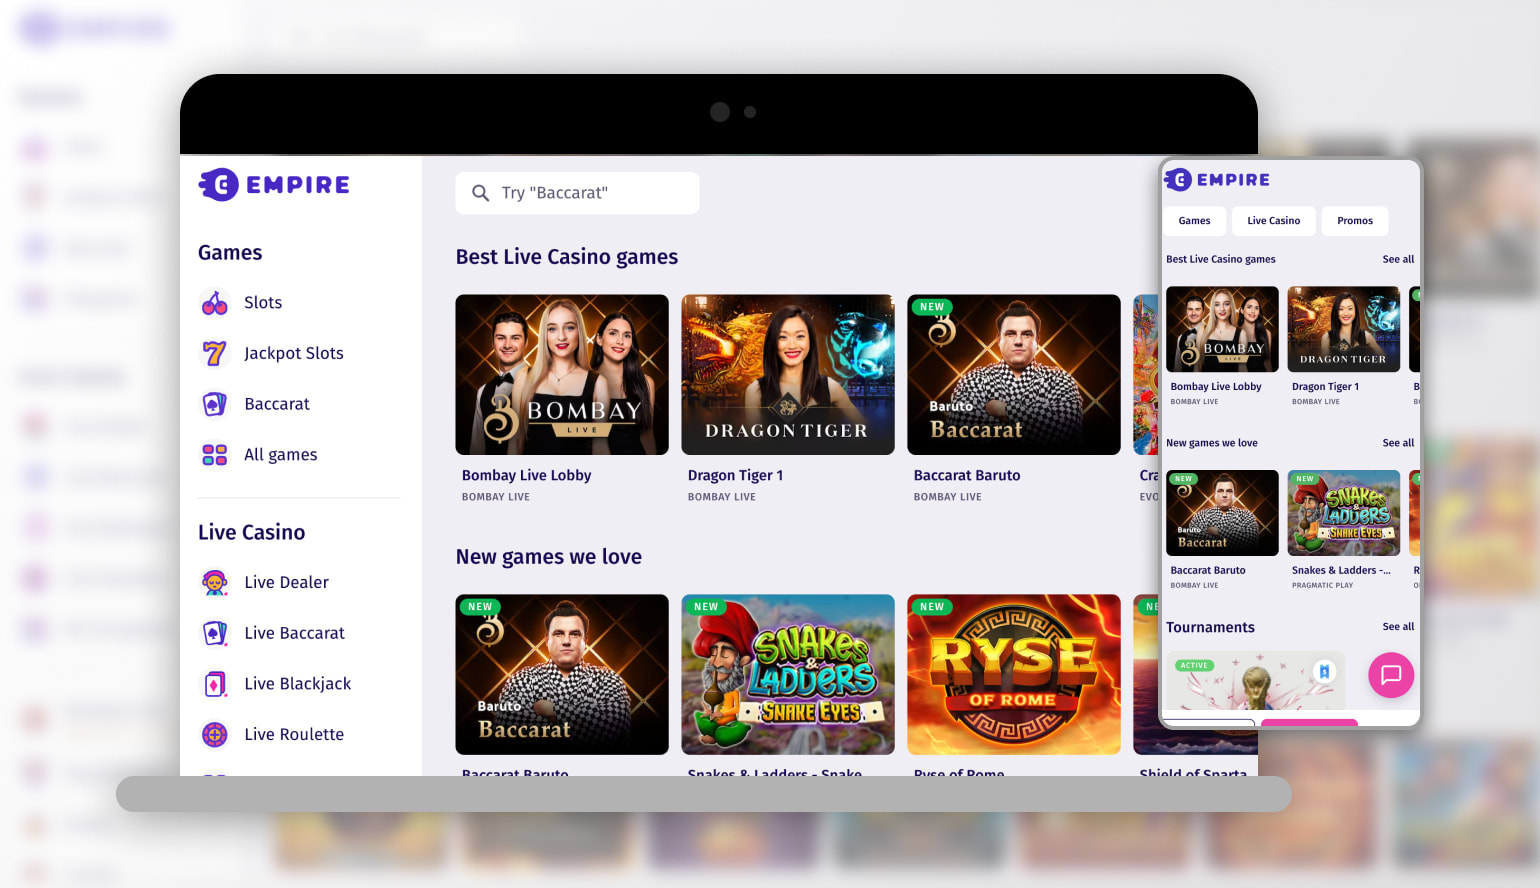Click the Try "Baccarat" search field

pos(577,193)
